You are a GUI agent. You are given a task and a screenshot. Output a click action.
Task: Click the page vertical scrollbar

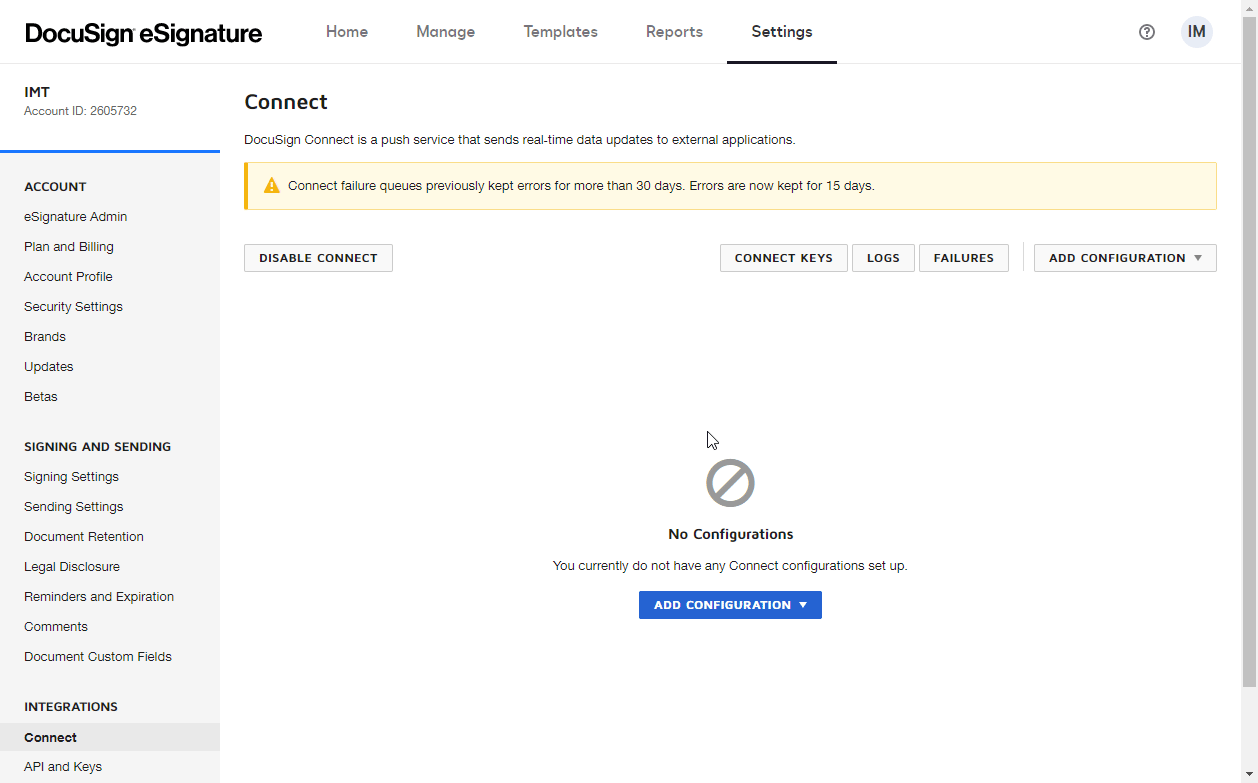coord(1249,350)
